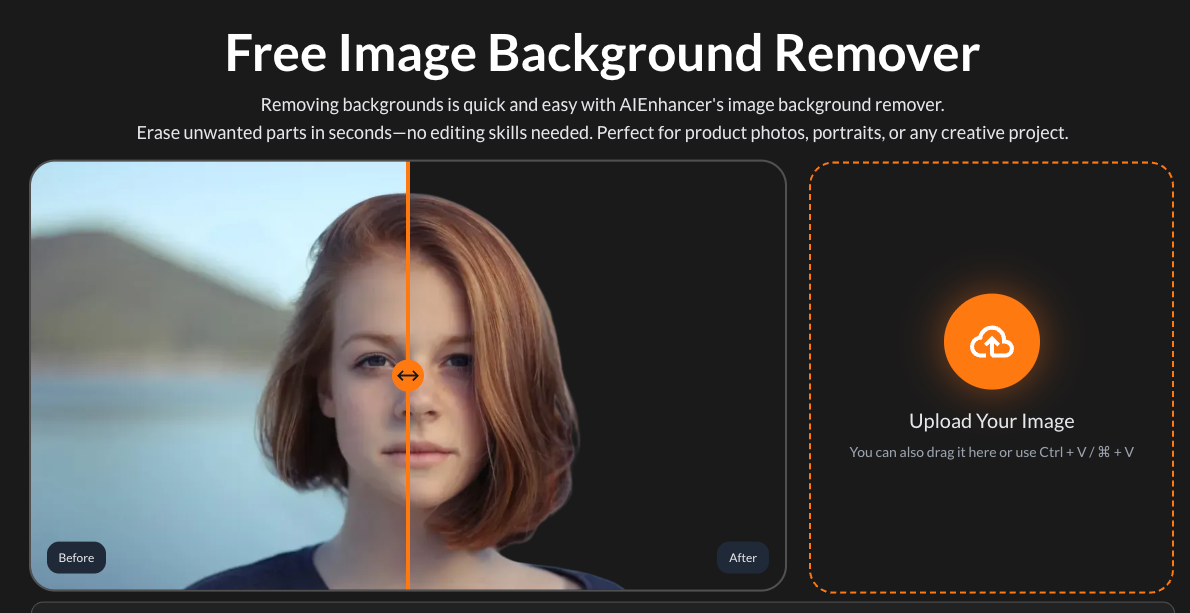This screenshot has height=613, width=1190.
Task: Click the vertical orange divider line above the handle
Action: point(408,250)
